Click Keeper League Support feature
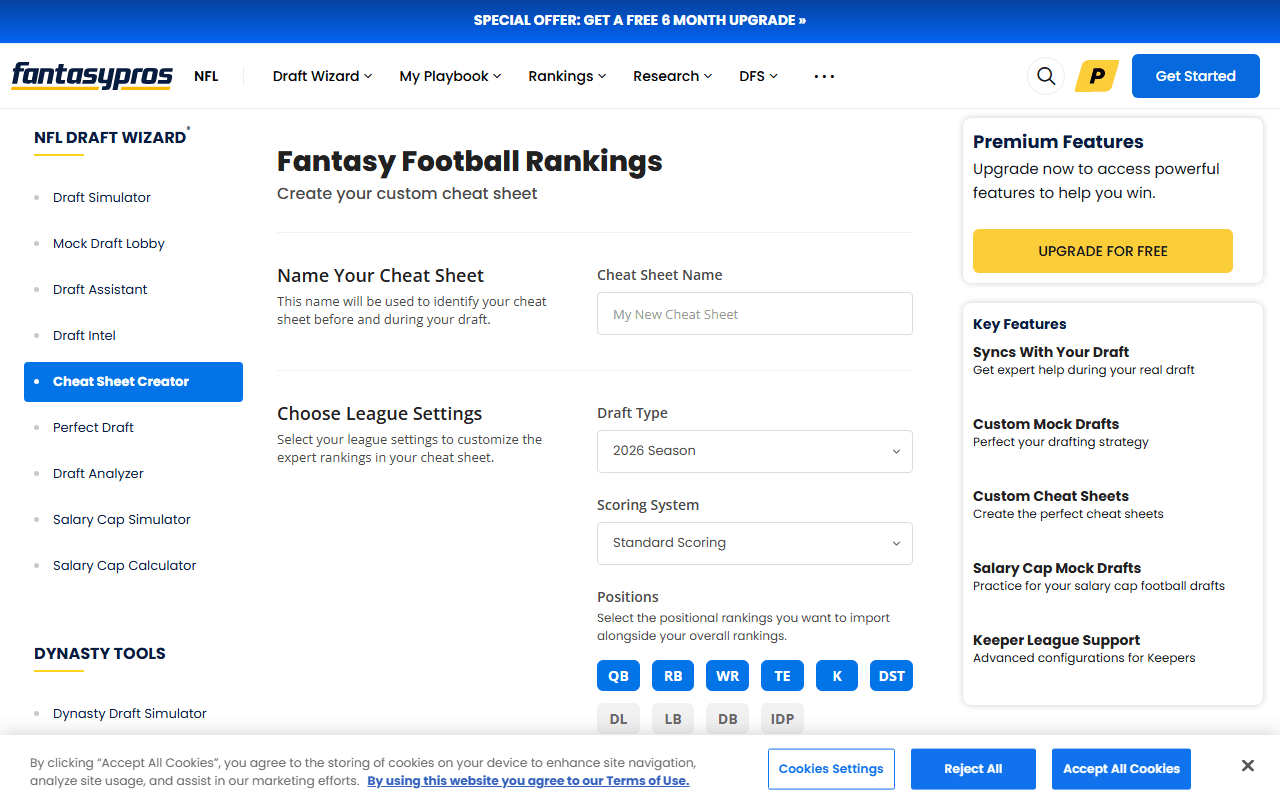1280x800 pixels. [x=1056, y=640]
